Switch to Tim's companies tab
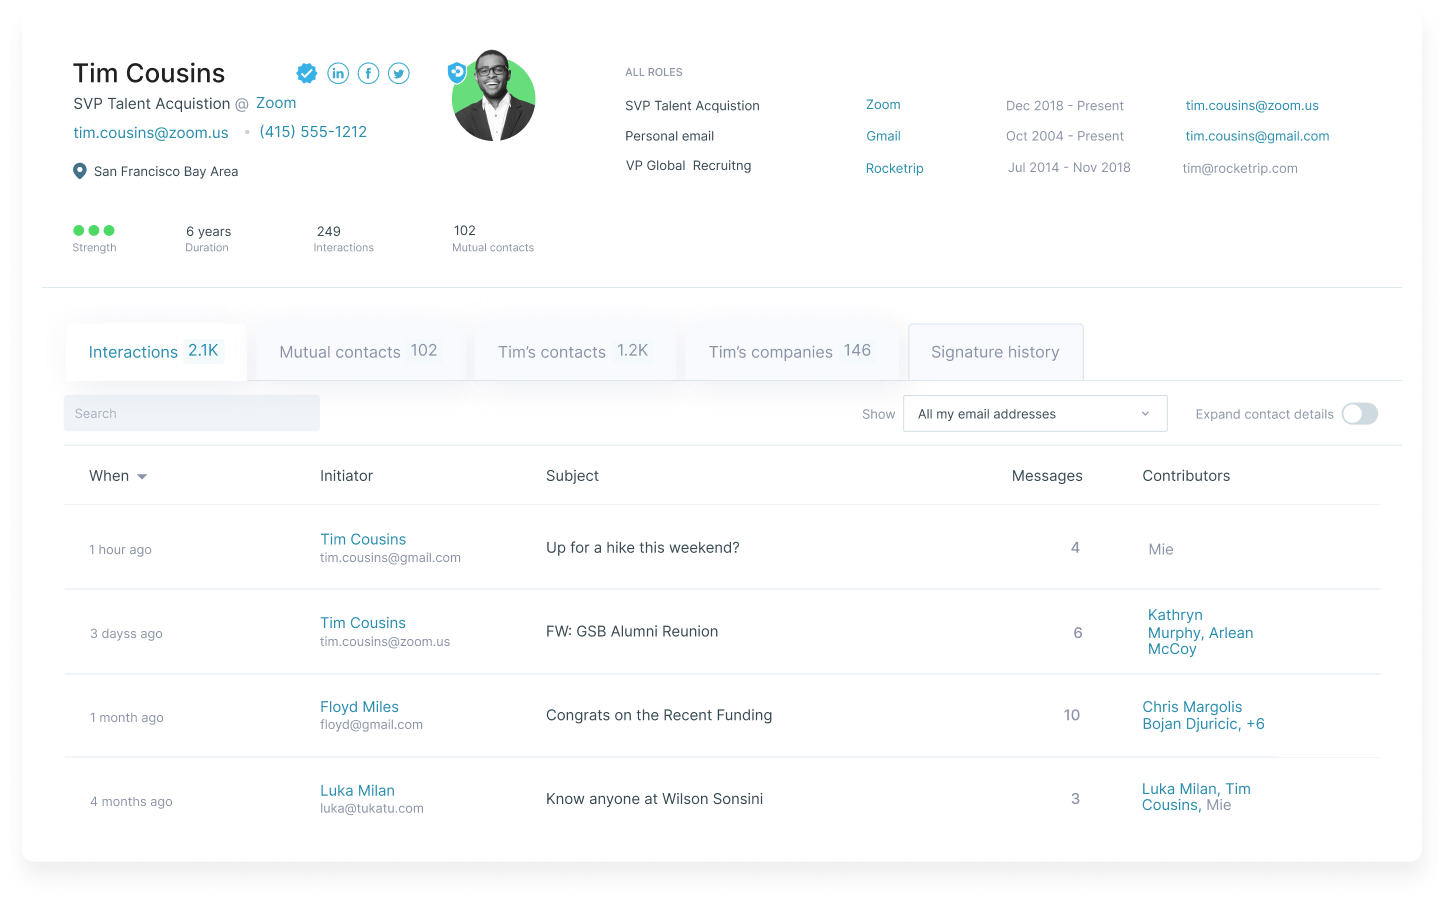 click(x=789, y=352)
